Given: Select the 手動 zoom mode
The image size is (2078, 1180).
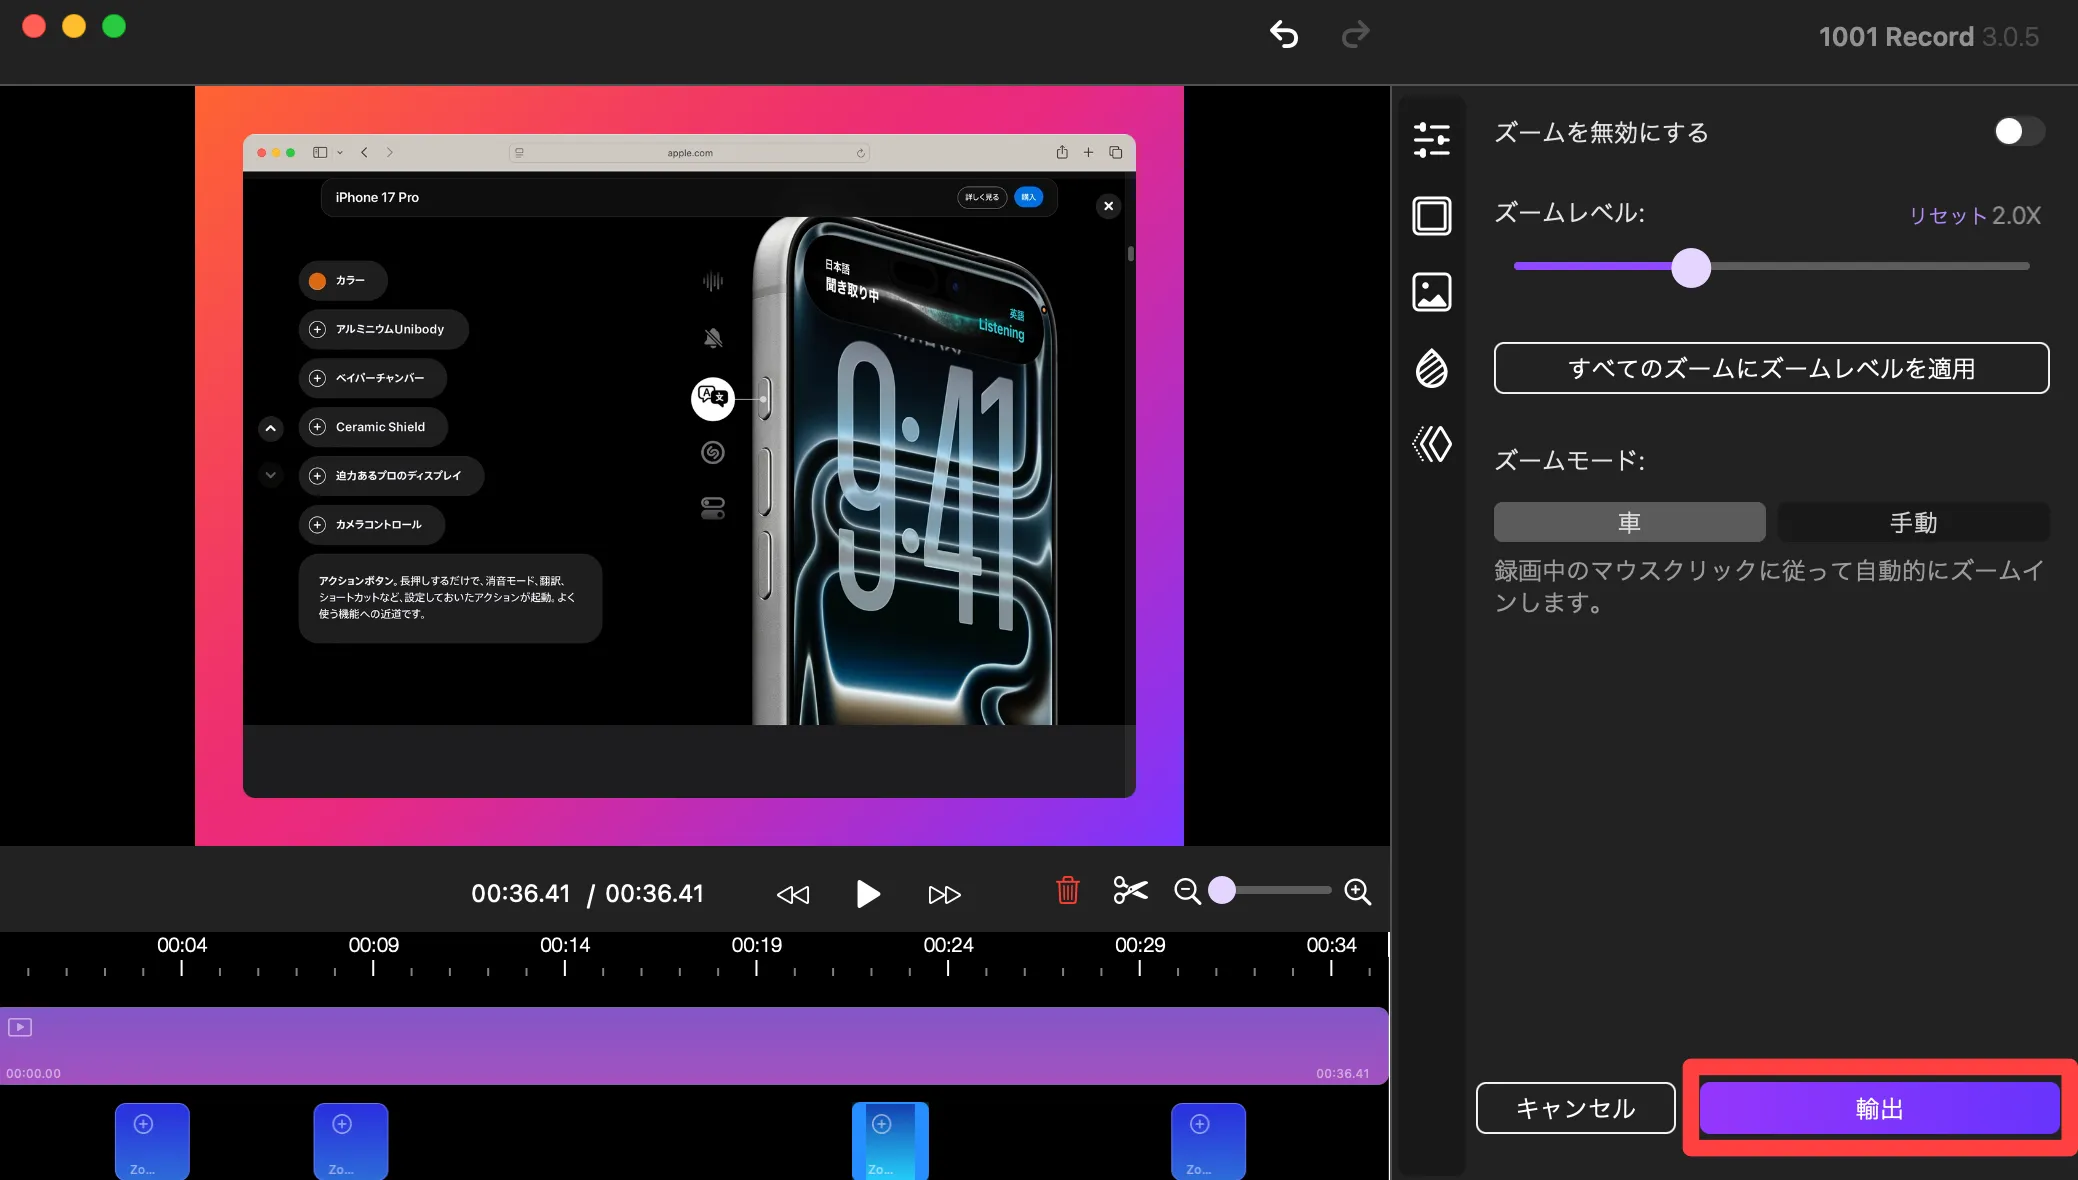Looking at the screenshot, I should (x=1913, y=522).
